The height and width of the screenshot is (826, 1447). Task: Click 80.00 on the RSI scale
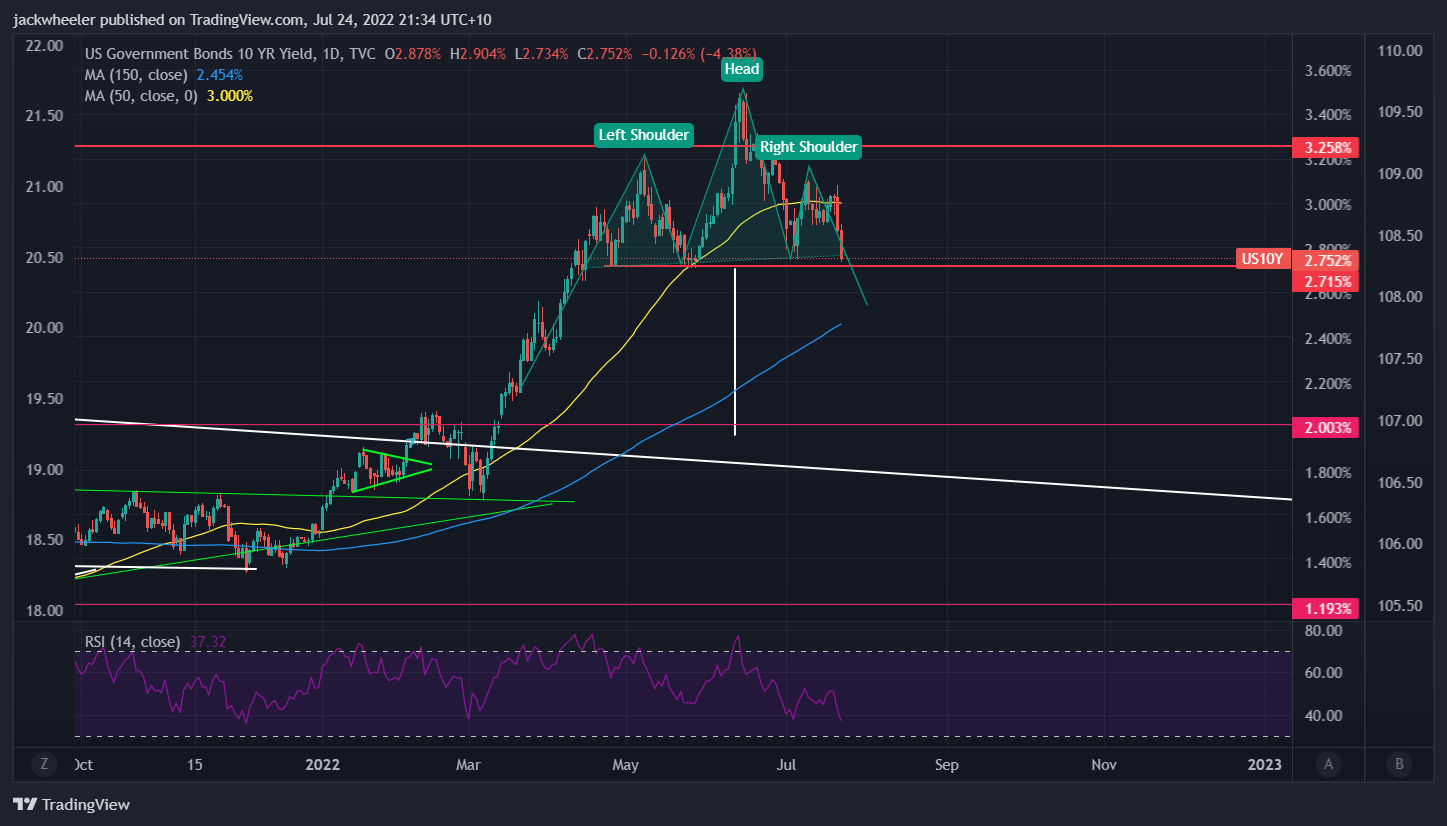(x=1323, y=631)
